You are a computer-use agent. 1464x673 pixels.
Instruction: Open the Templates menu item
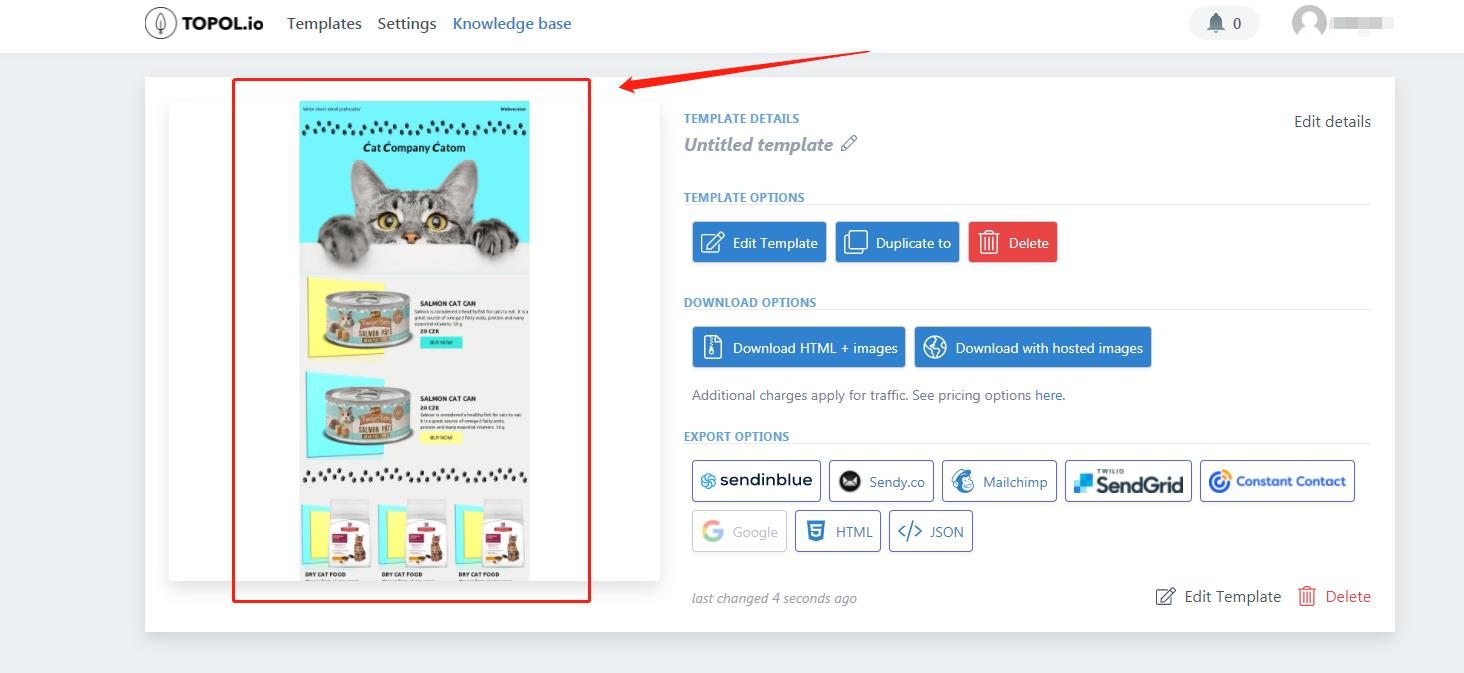tap(324, 23)
